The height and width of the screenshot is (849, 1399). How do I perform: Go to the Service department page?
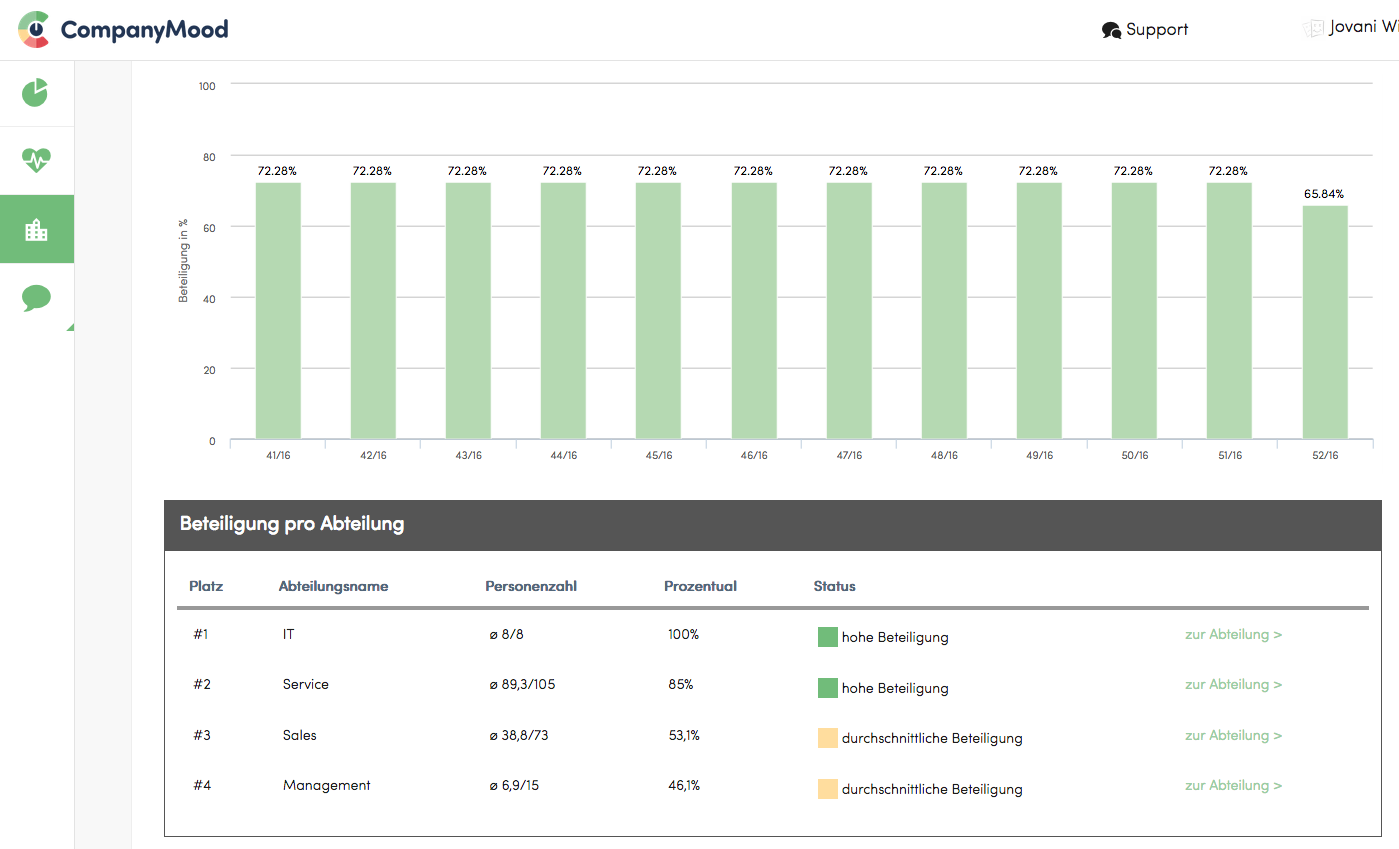tap(1233, 685)
